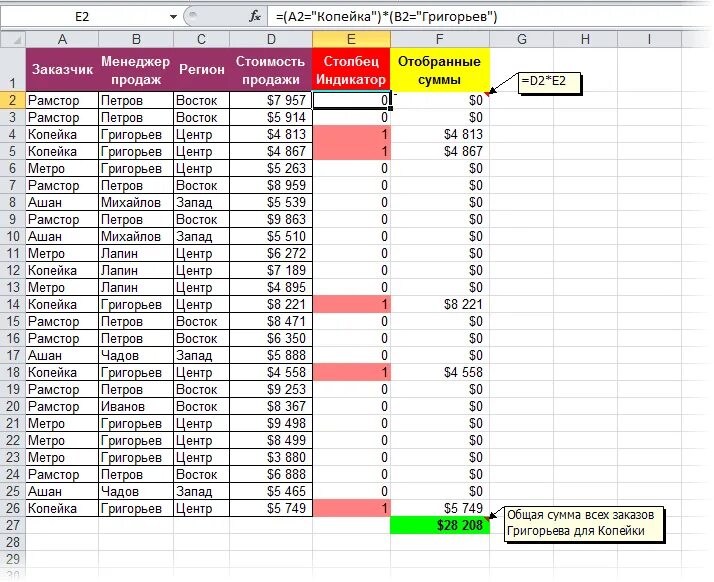Click cell $7 189
The image size is (714, 582).
[x=271, y=271]
